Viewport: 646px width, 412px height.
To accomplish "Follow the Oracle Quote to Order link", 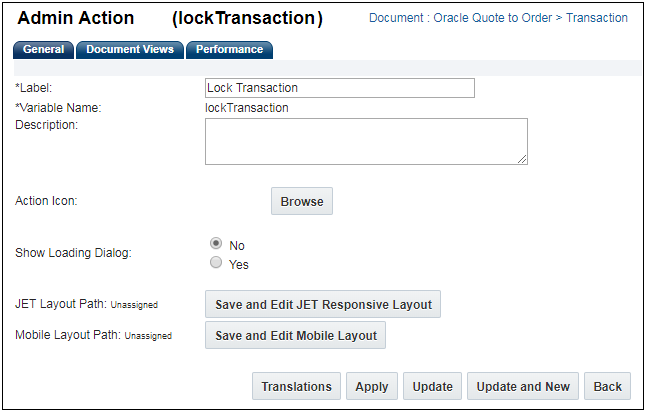I will click(492, 18).
